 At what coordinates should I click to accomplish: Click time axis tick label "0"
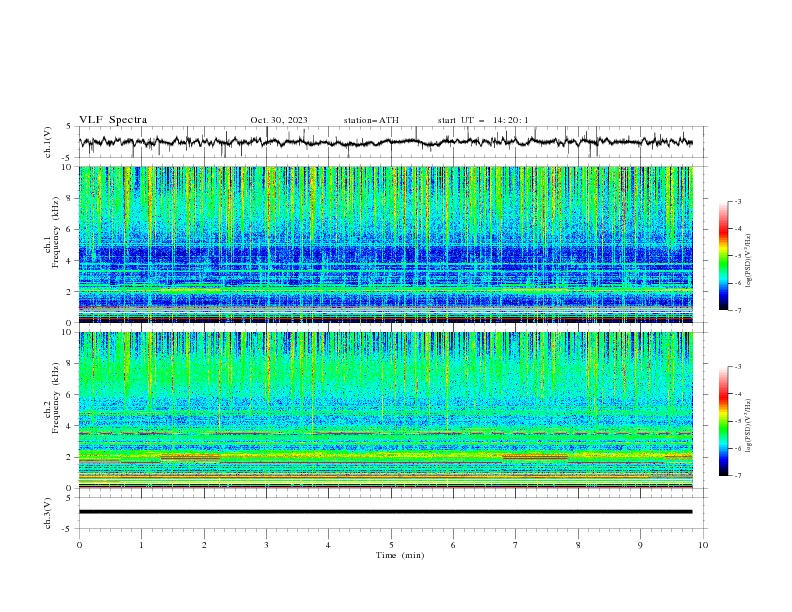coord(79,545)
